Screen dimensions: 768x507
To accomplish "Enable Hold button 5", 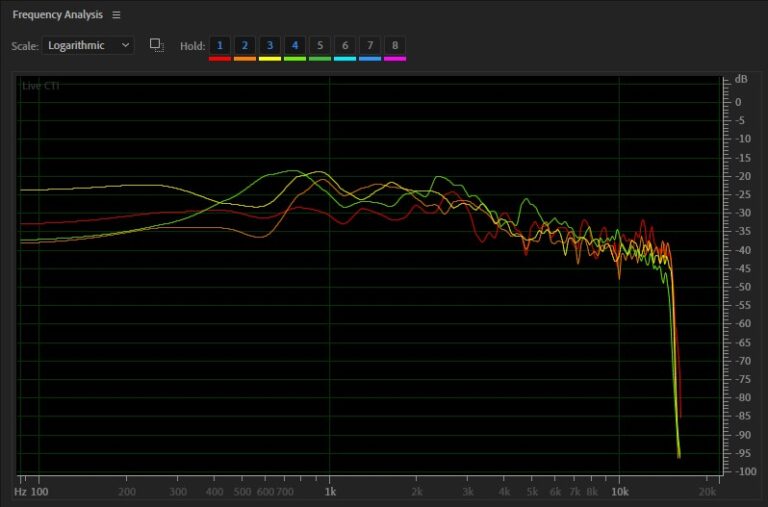I will click(x=320, y=46).
